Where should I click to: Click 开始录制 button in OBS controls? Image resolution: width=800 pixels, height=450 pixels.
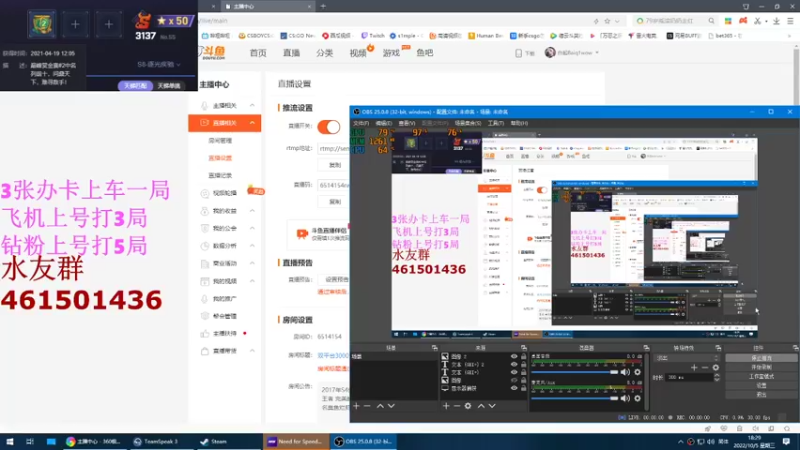click(761, 367)
